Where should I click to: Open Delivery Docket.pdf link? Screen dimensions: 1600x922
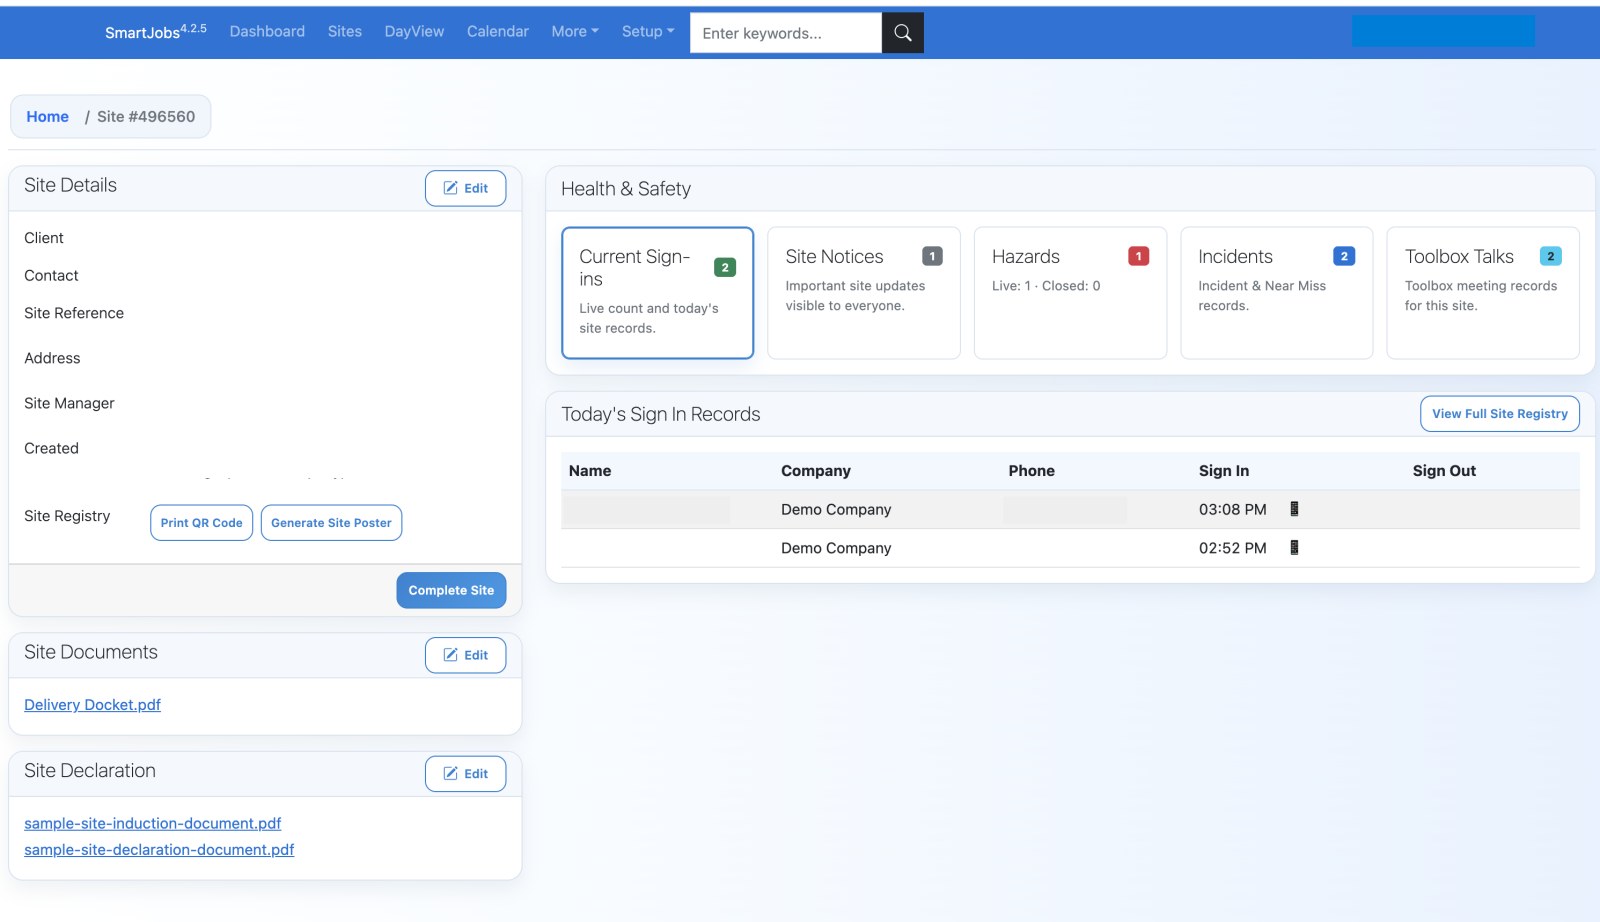pos(92,705)
